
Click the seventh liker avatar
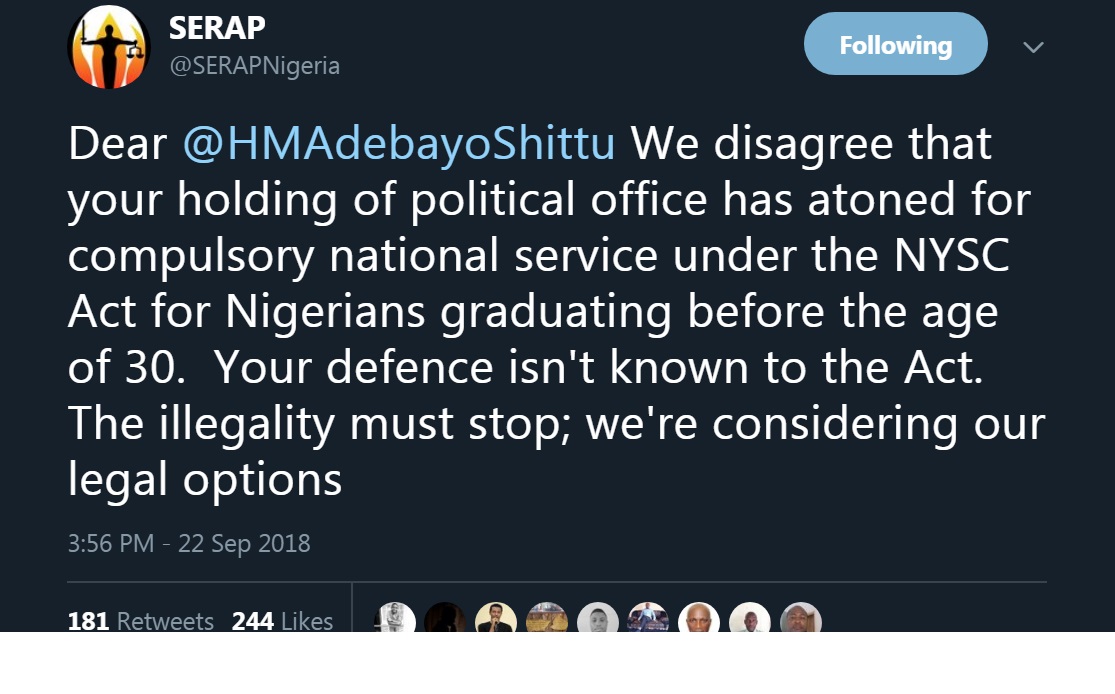tap(699, 618)
